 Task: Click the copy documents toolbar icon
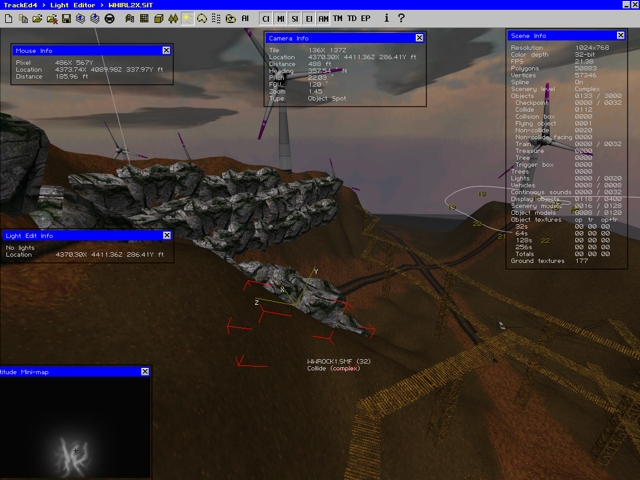(x=23, y=18)
